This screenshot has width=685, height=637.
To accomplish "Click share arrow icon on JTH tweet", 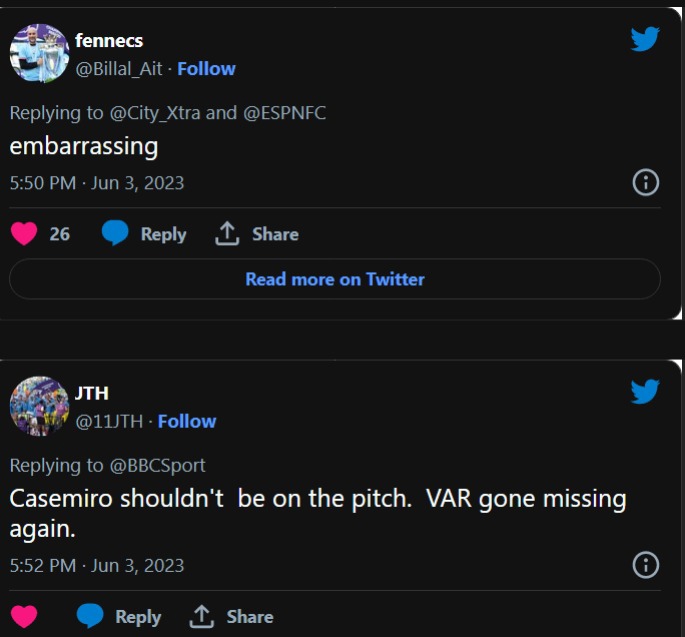I will [203, 616].
